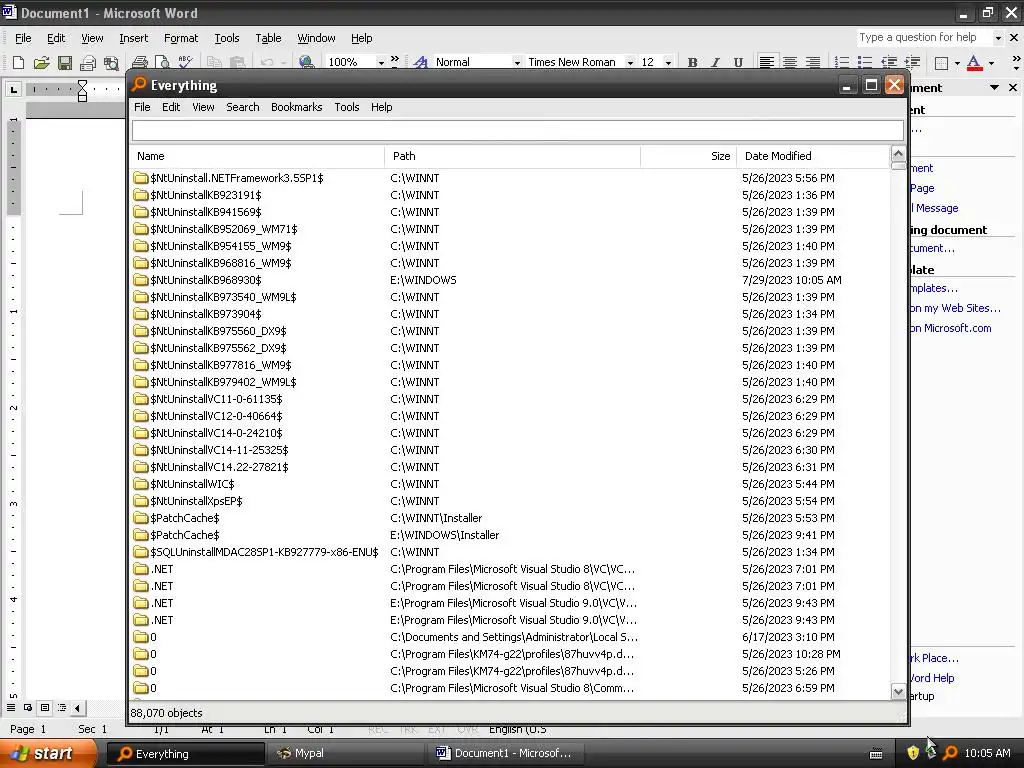
Task: Open Styles and Formatting icon beside Normal
Action: [x=421, y=62]
